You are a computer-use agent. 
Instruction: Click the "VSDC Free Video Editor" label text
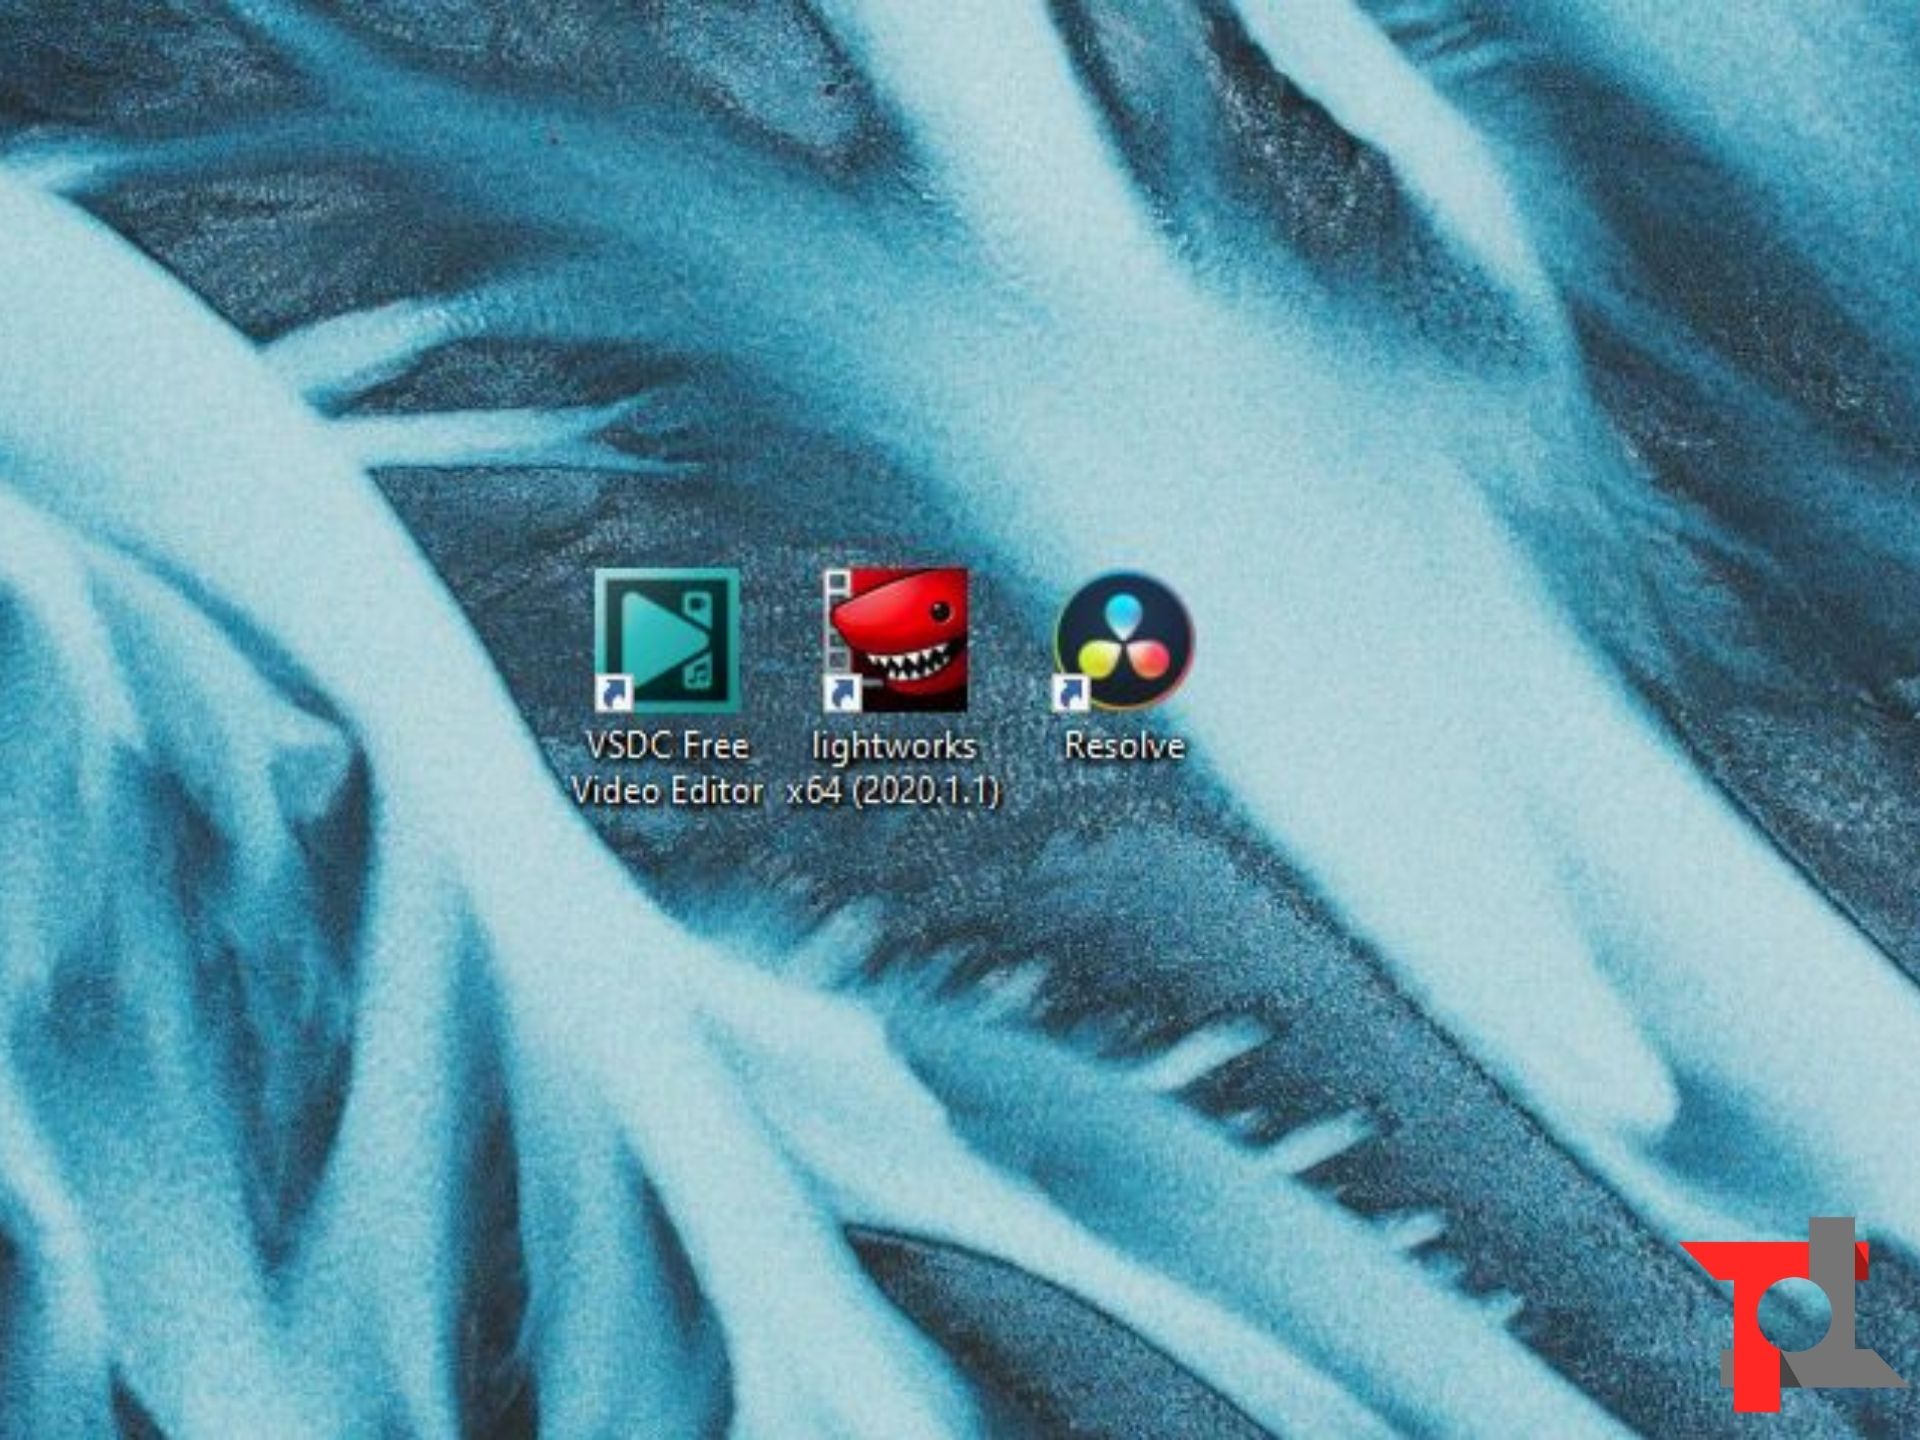click(x=667, y=768)
